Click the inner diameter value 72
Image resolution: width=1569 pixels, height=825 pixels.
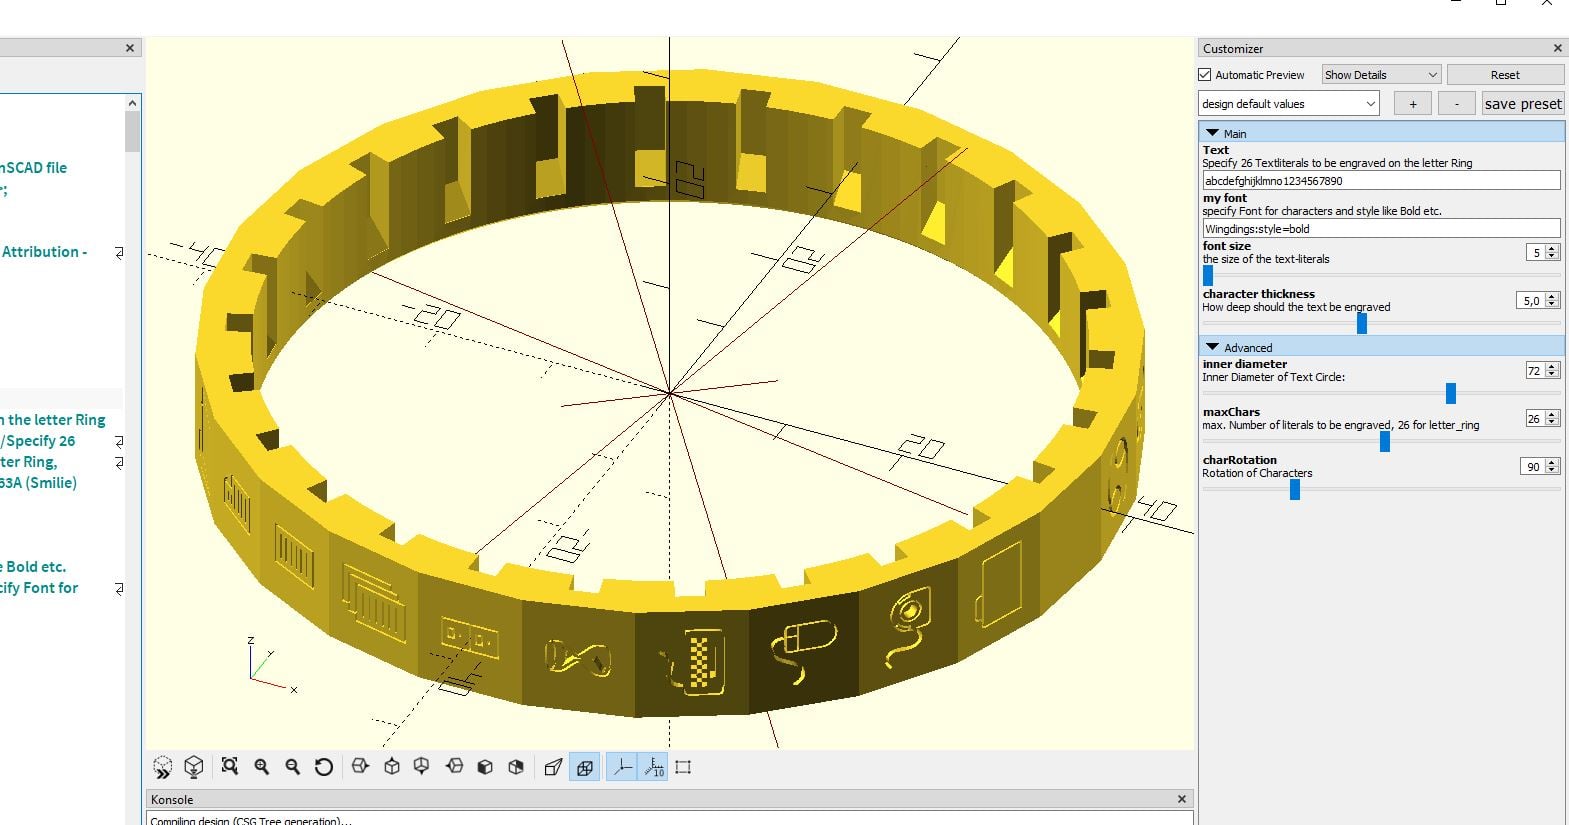1534,371
